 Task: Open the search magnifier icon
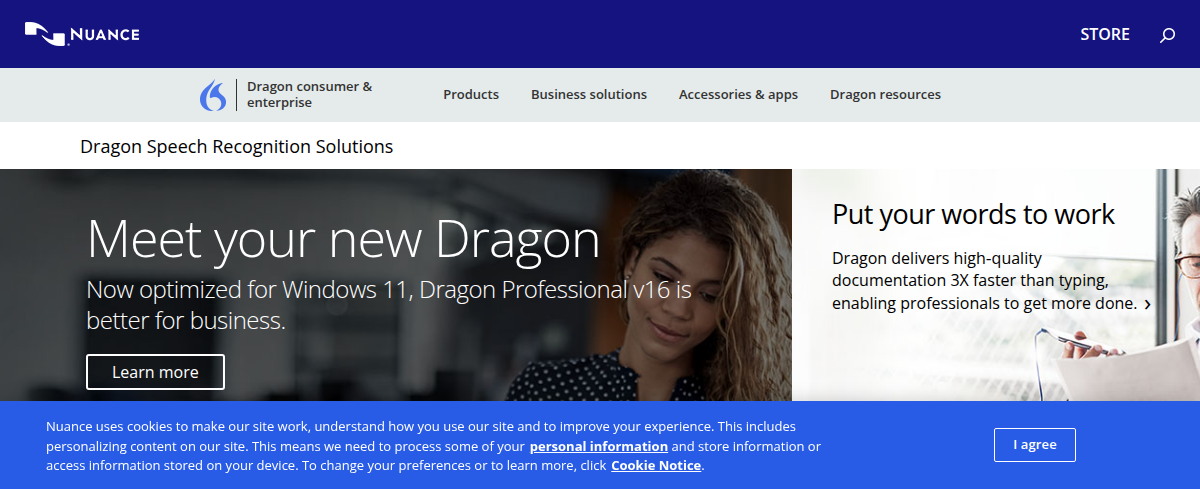coord(1167,35)
